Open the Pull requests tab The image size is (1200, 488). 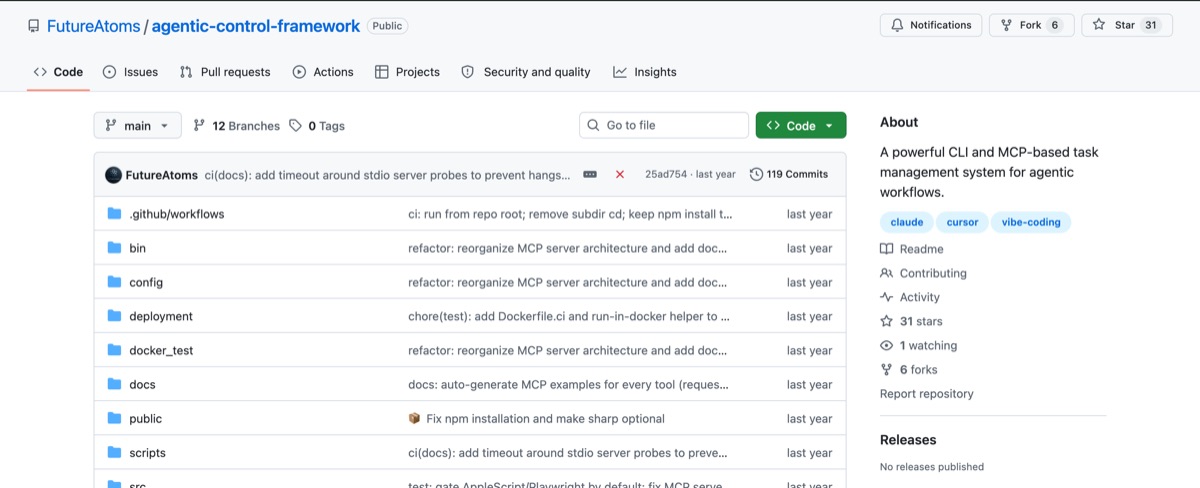[x=225, y=72]
